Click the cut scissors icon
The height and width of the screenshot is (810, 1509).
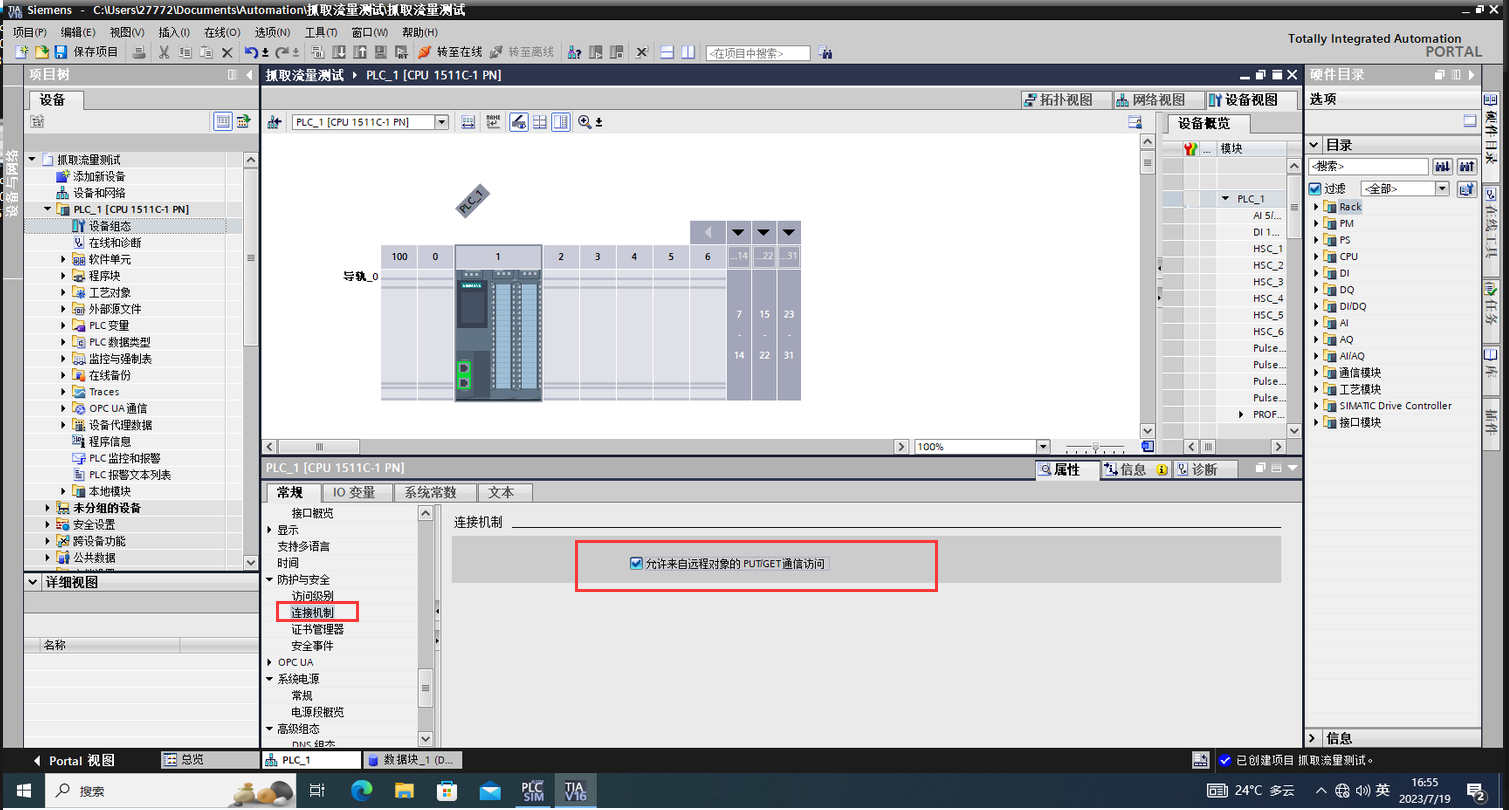tap(163, 52)
